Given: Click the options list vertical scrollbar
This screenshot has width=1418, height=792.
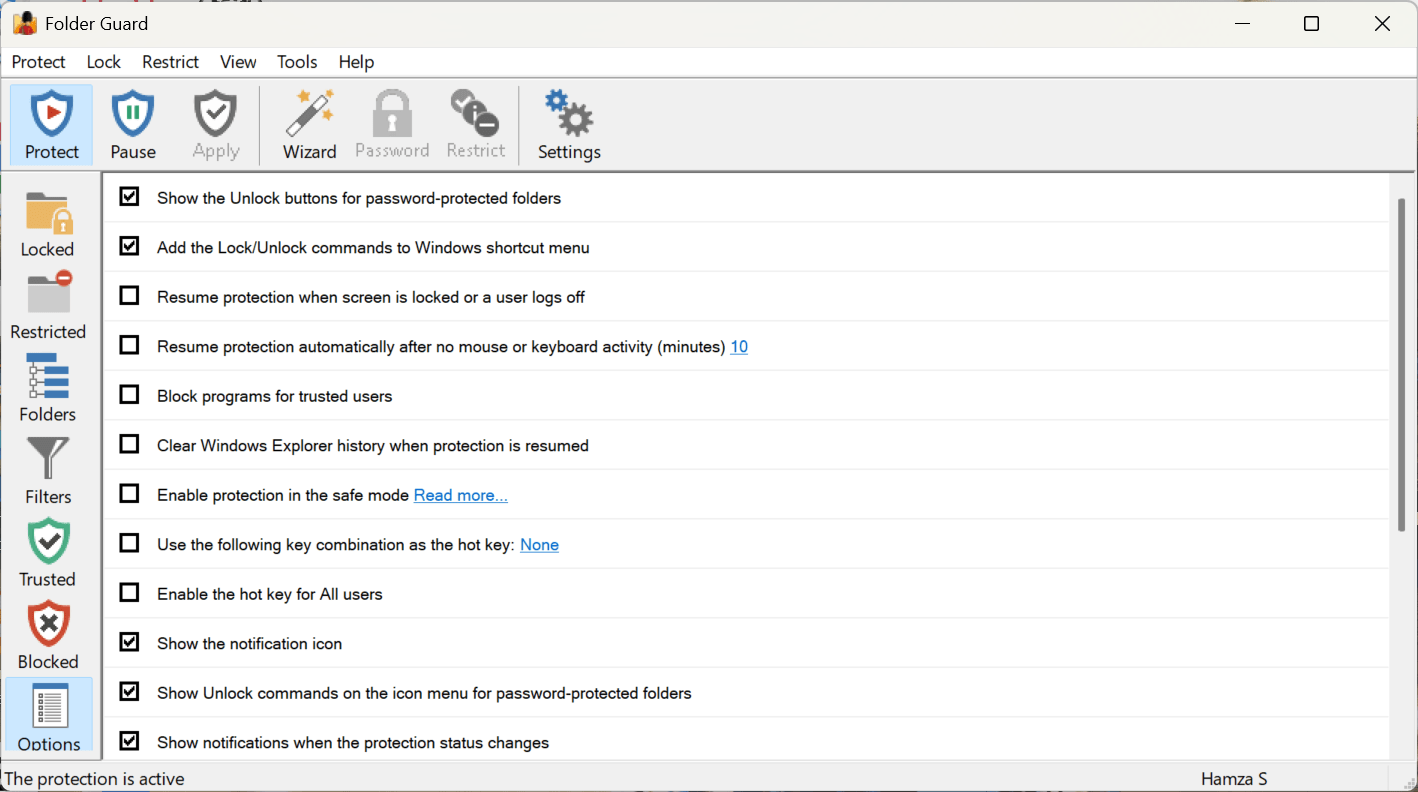Looking at the screenshot, I should point(1402,364).
